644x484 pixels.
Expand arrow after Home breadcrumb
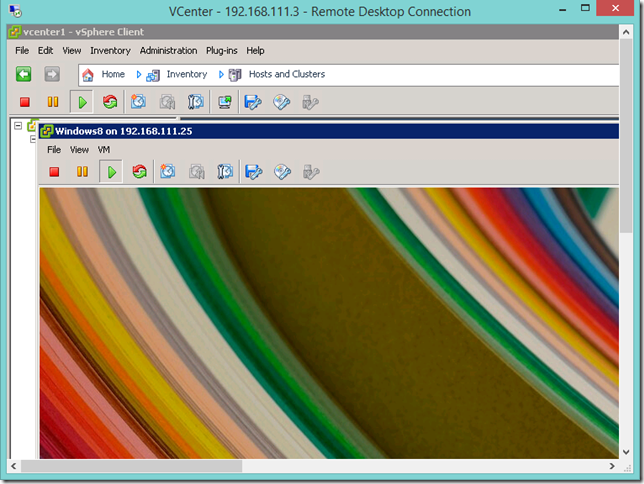click(x=139, y=75)
